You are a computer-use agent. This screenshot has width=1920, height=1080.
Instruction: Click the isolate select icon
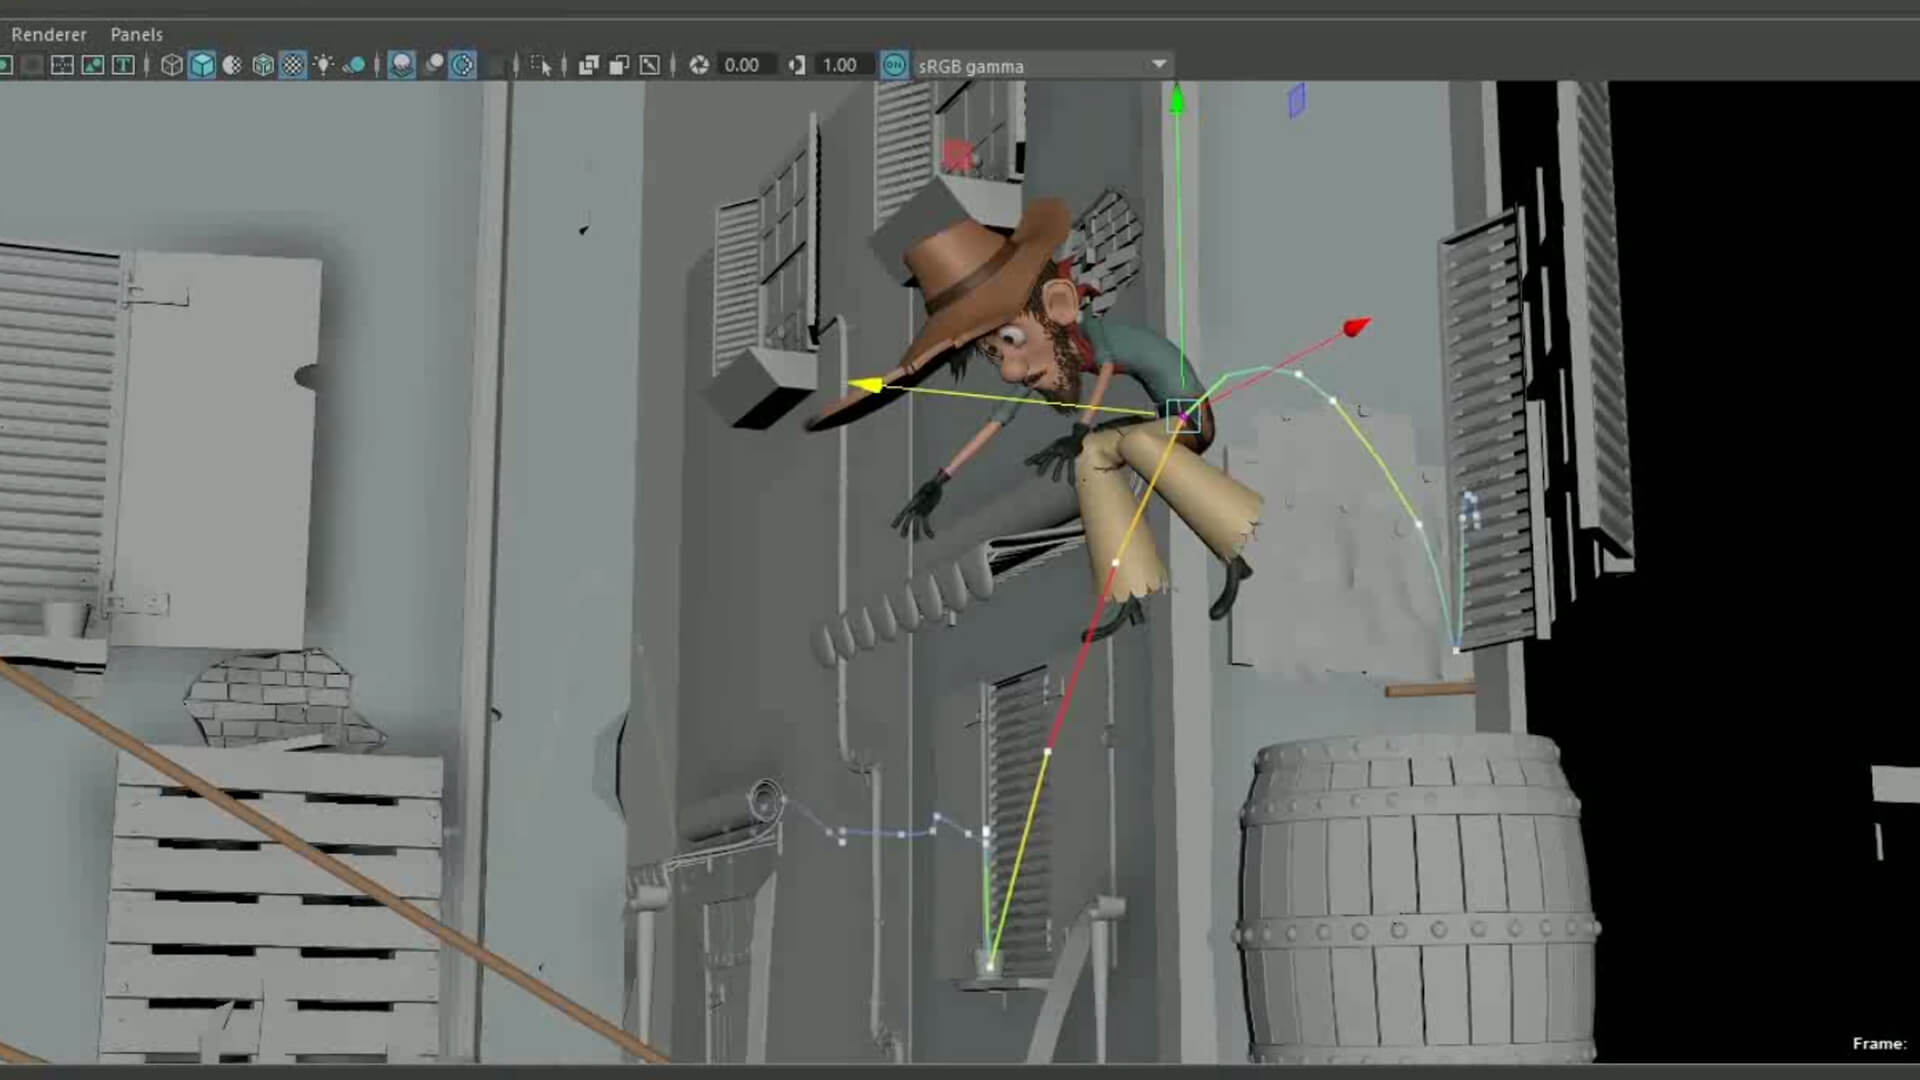pyautogui.click(x=541, y=65)
